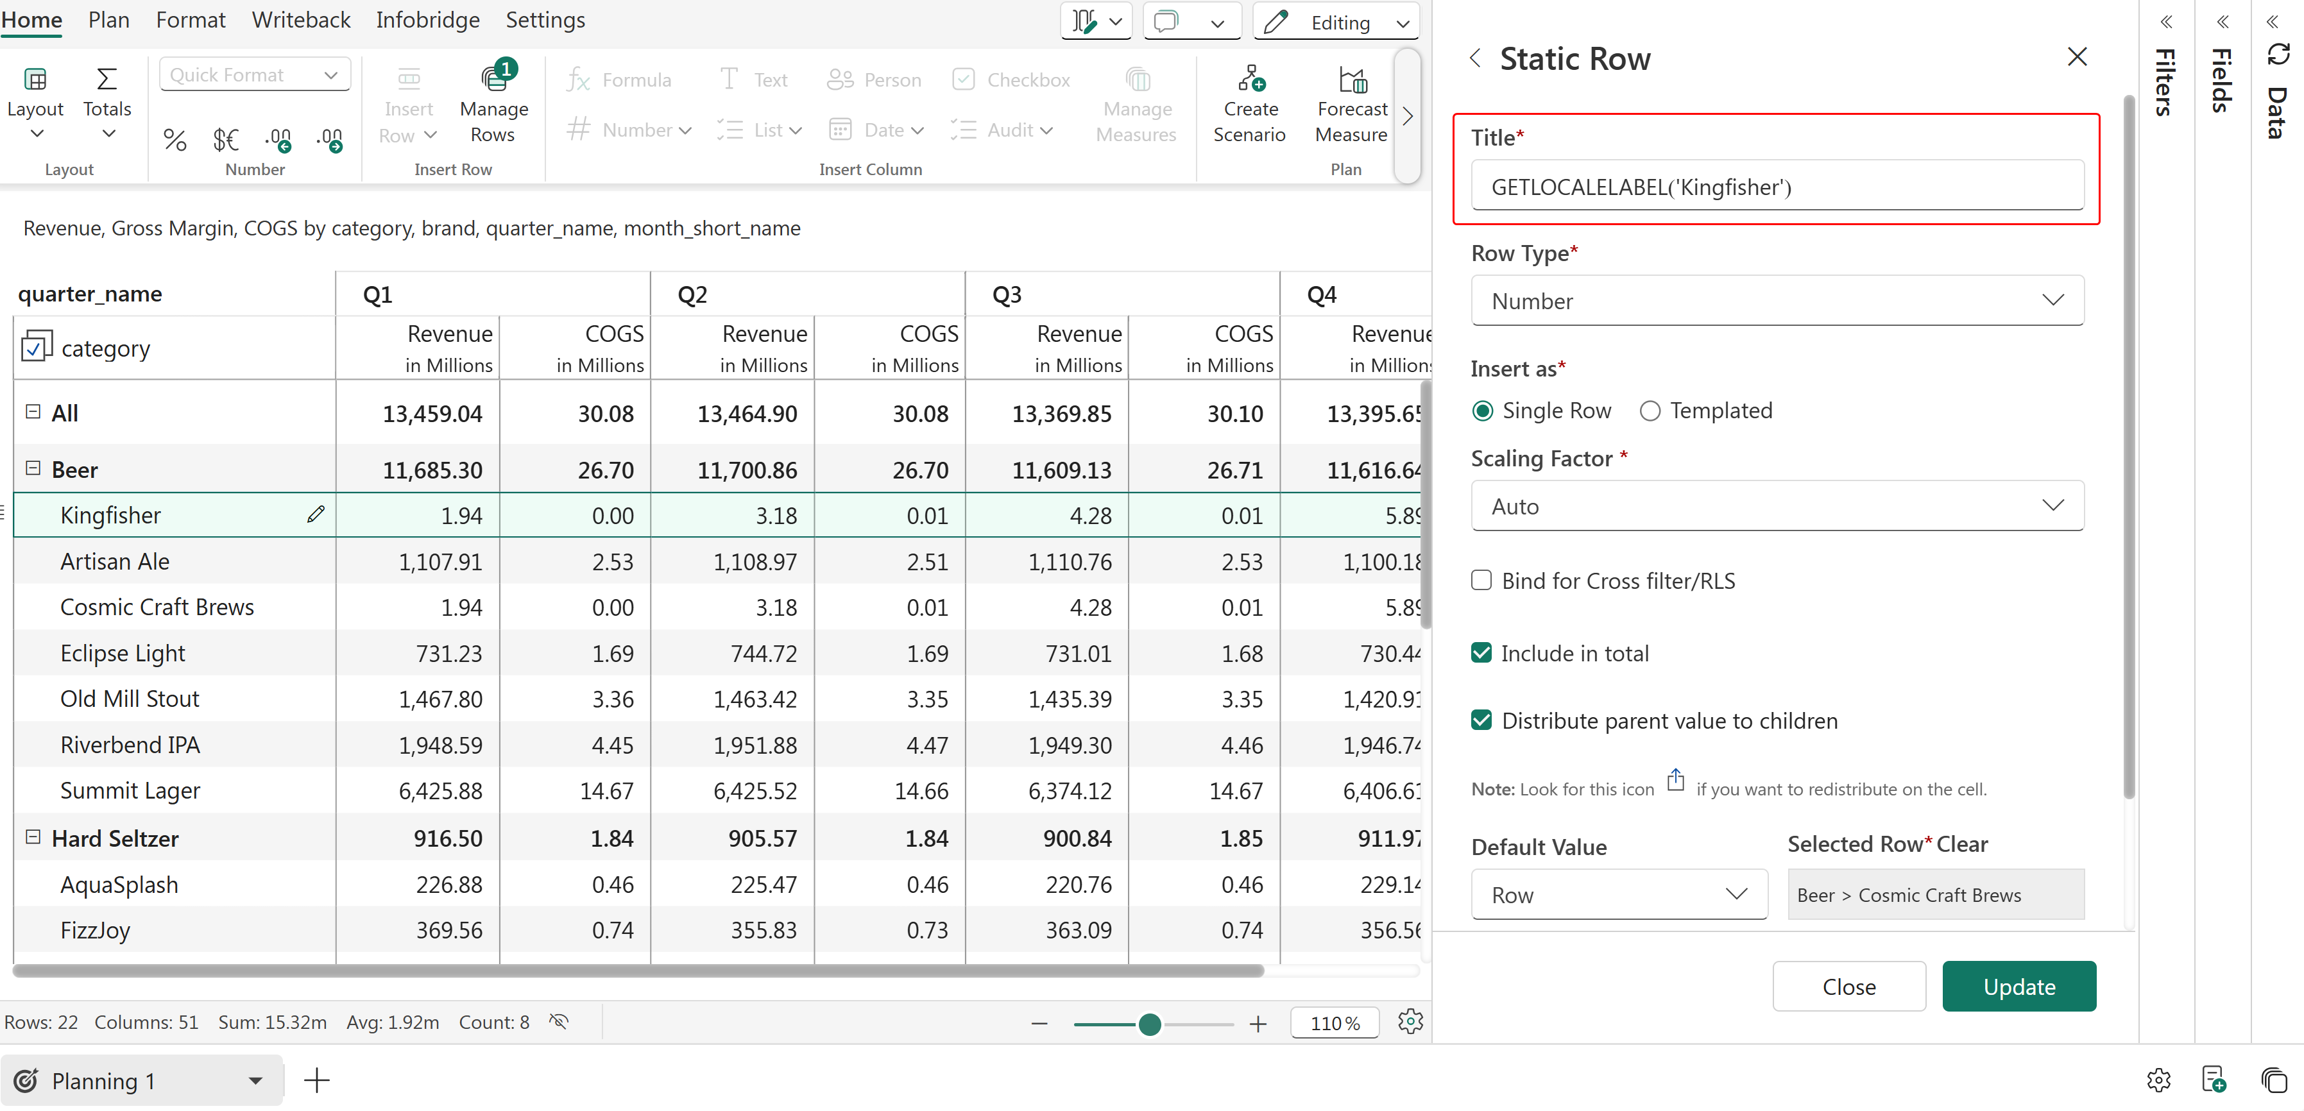Click the Create Scenario icon

[x=1250, y=79]
